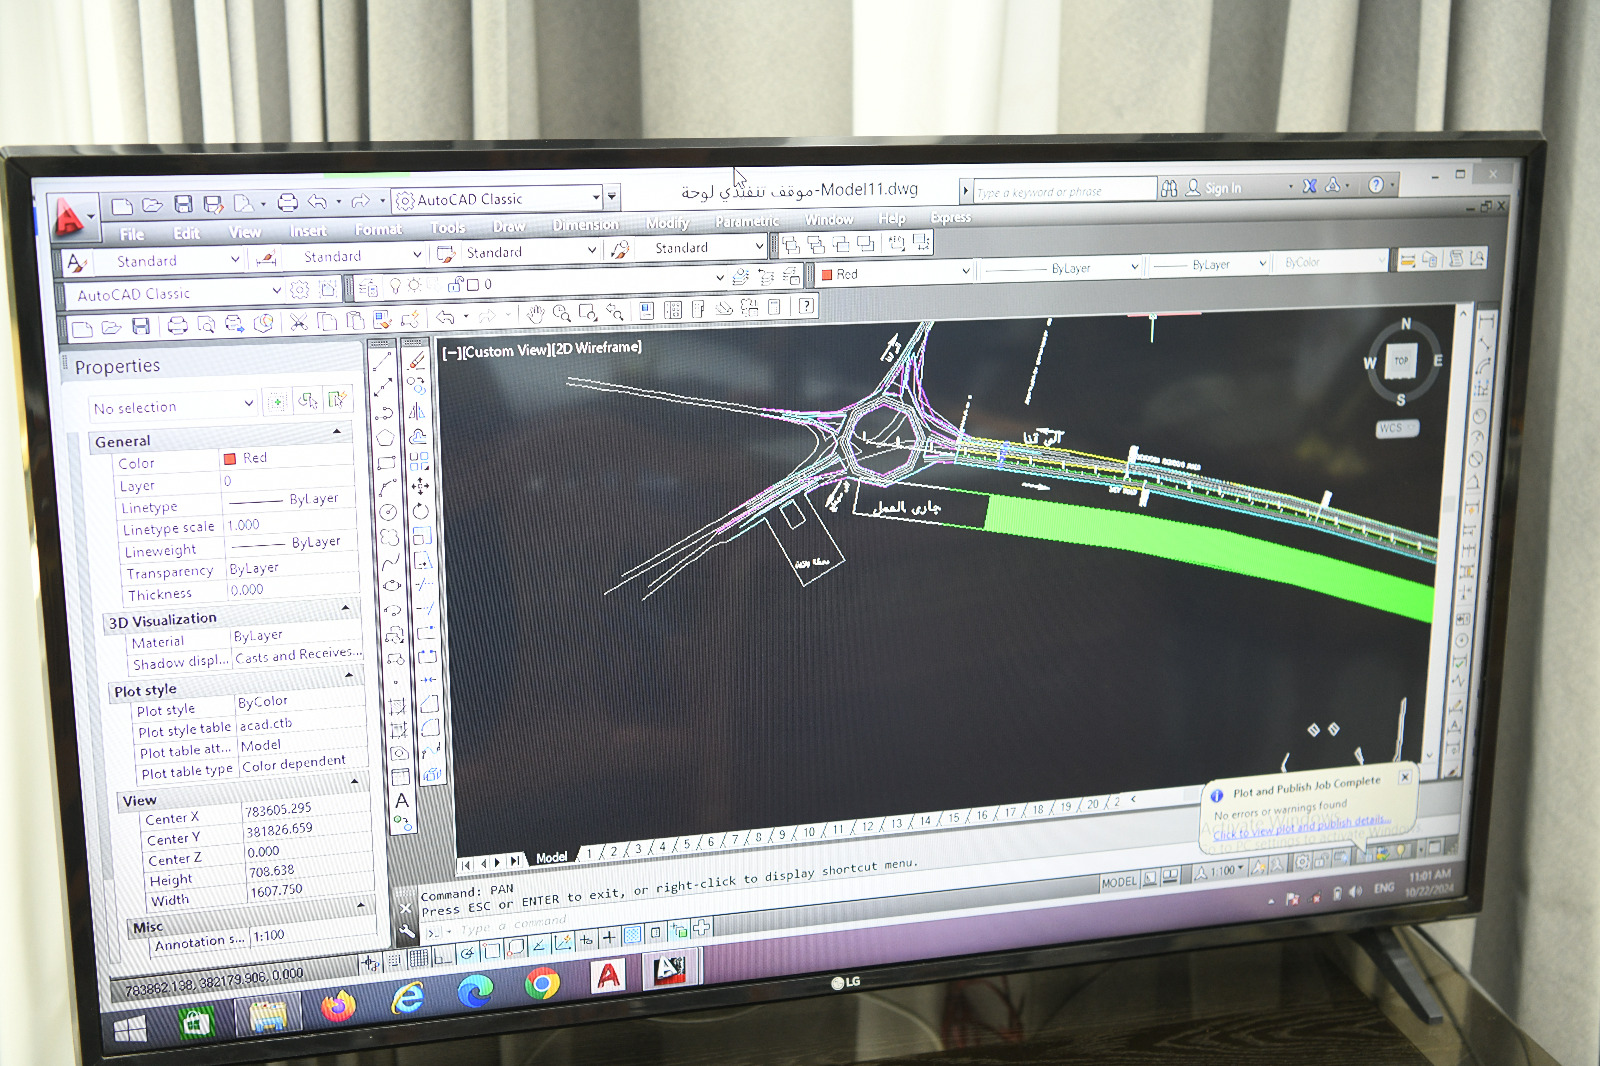Collapse the 3D Visualization section
The image size is (1600, 1066).
click(346, 607)
